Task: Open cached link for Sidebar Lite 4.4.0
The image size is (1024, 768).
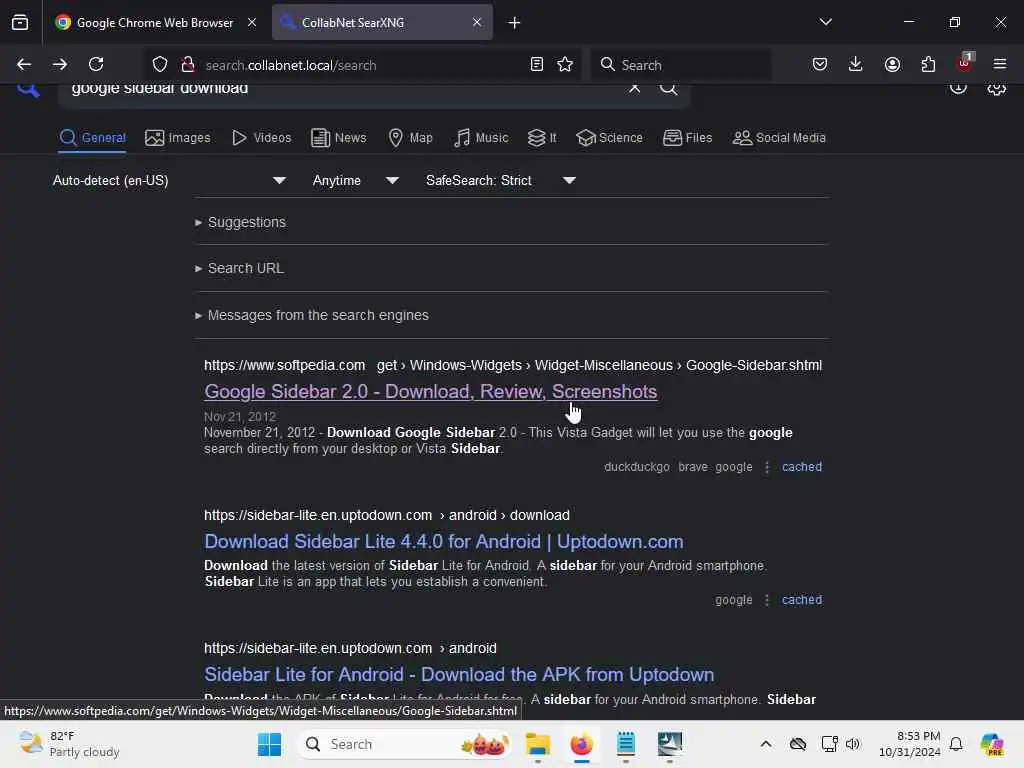Action: pyautogui.click(x=802, y=600)
